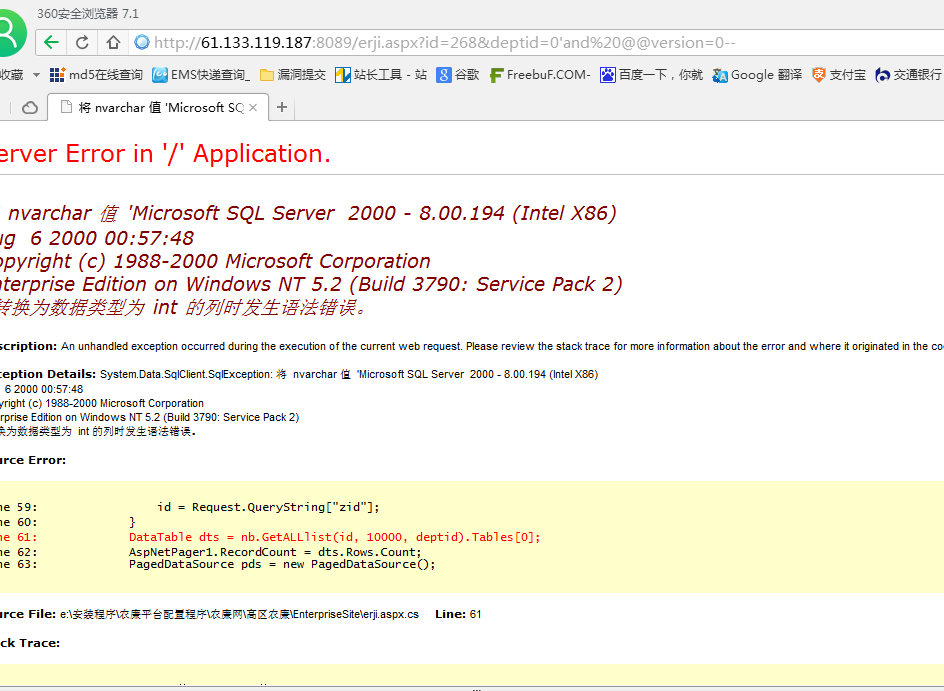Viewport: 944px width, 691px height.
Task: Click the 交通银行 logo icon
Action: (883, 75)
